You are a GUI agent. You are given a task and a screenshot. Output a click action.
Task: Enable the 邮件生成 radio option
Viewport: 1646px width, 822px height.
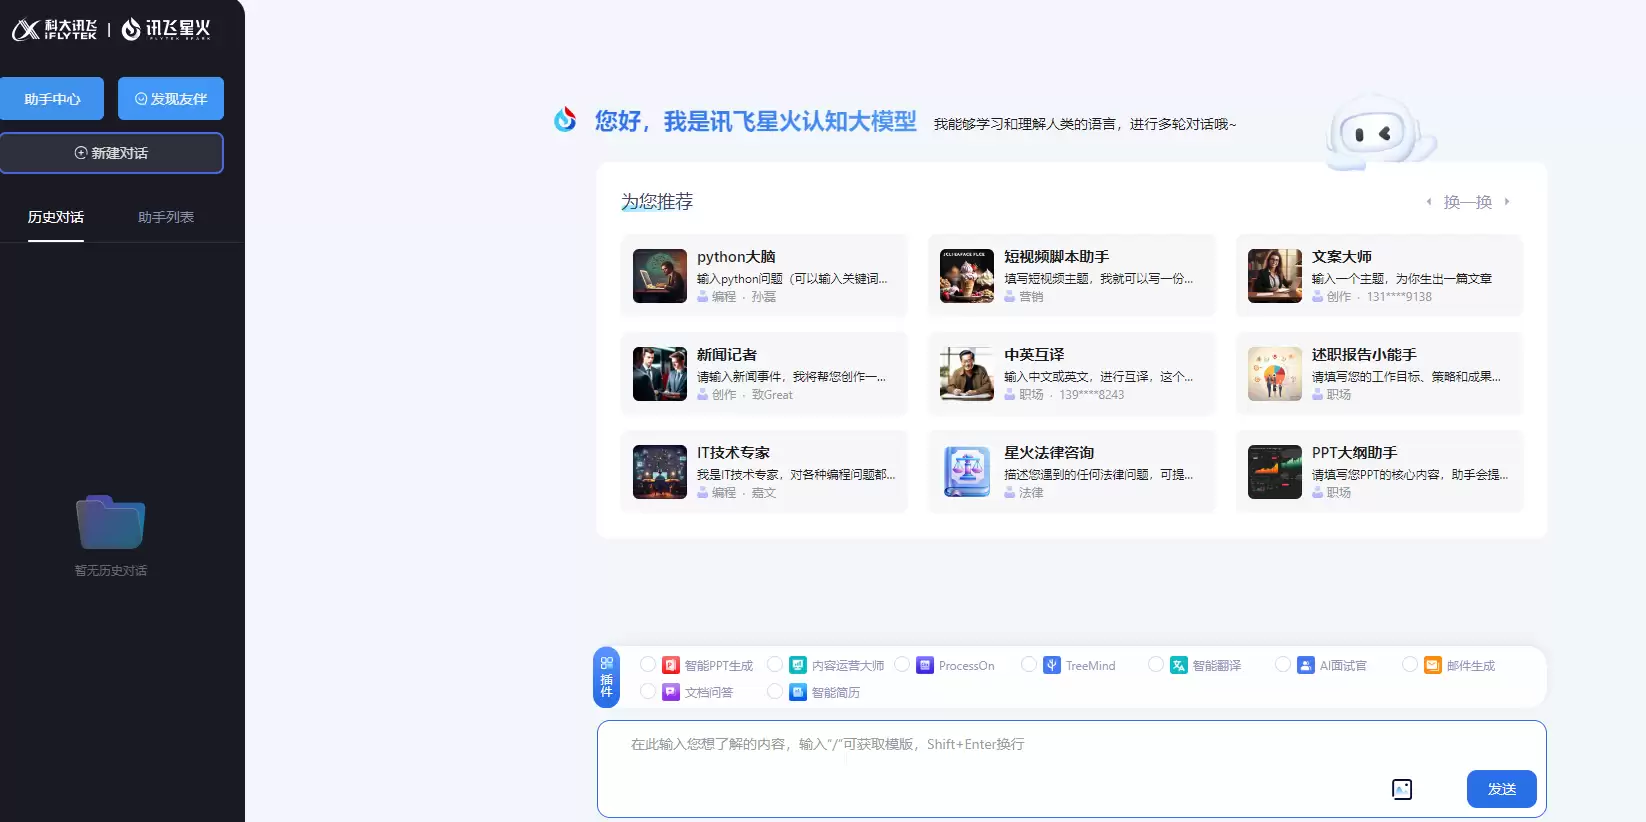1410,664
